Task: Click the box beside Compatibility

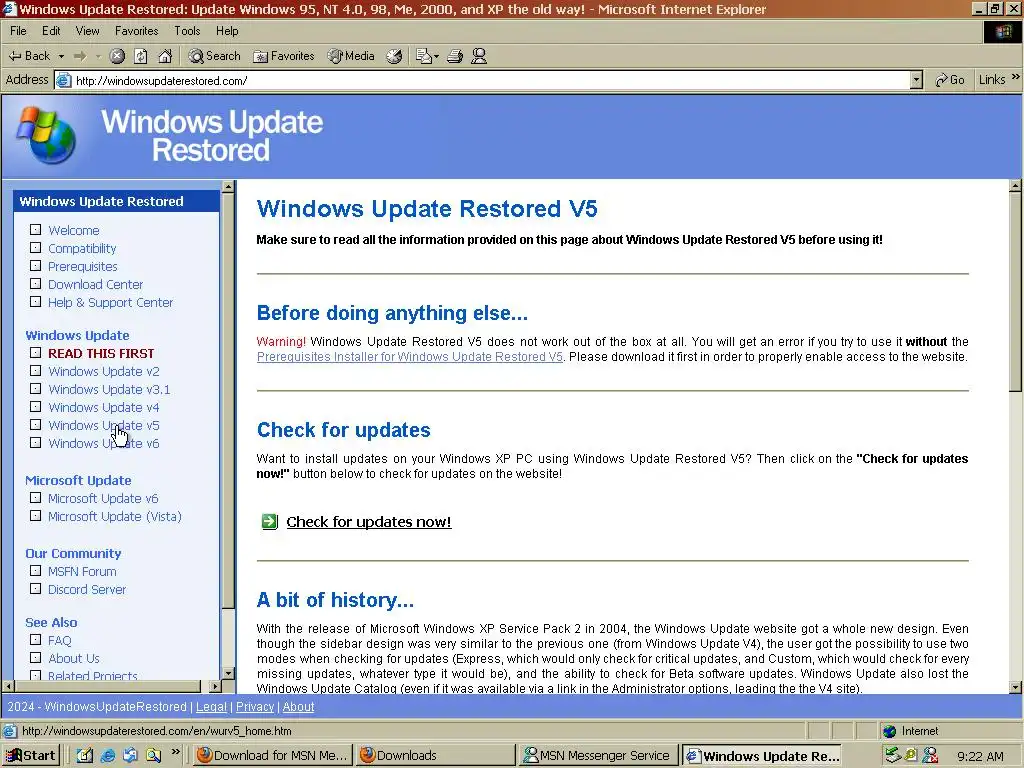Action: pyautogui.click(x=35, y=248)
